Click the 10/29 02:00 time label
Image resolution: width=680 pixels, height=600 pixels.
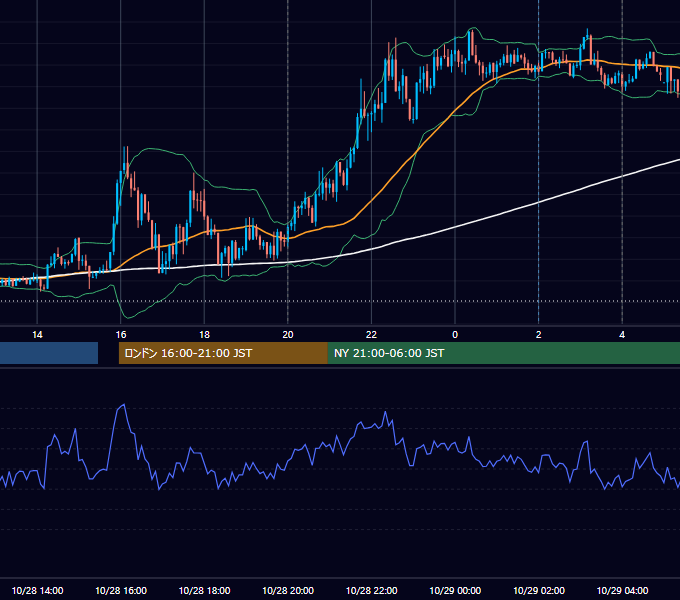[x=539, y=590]
